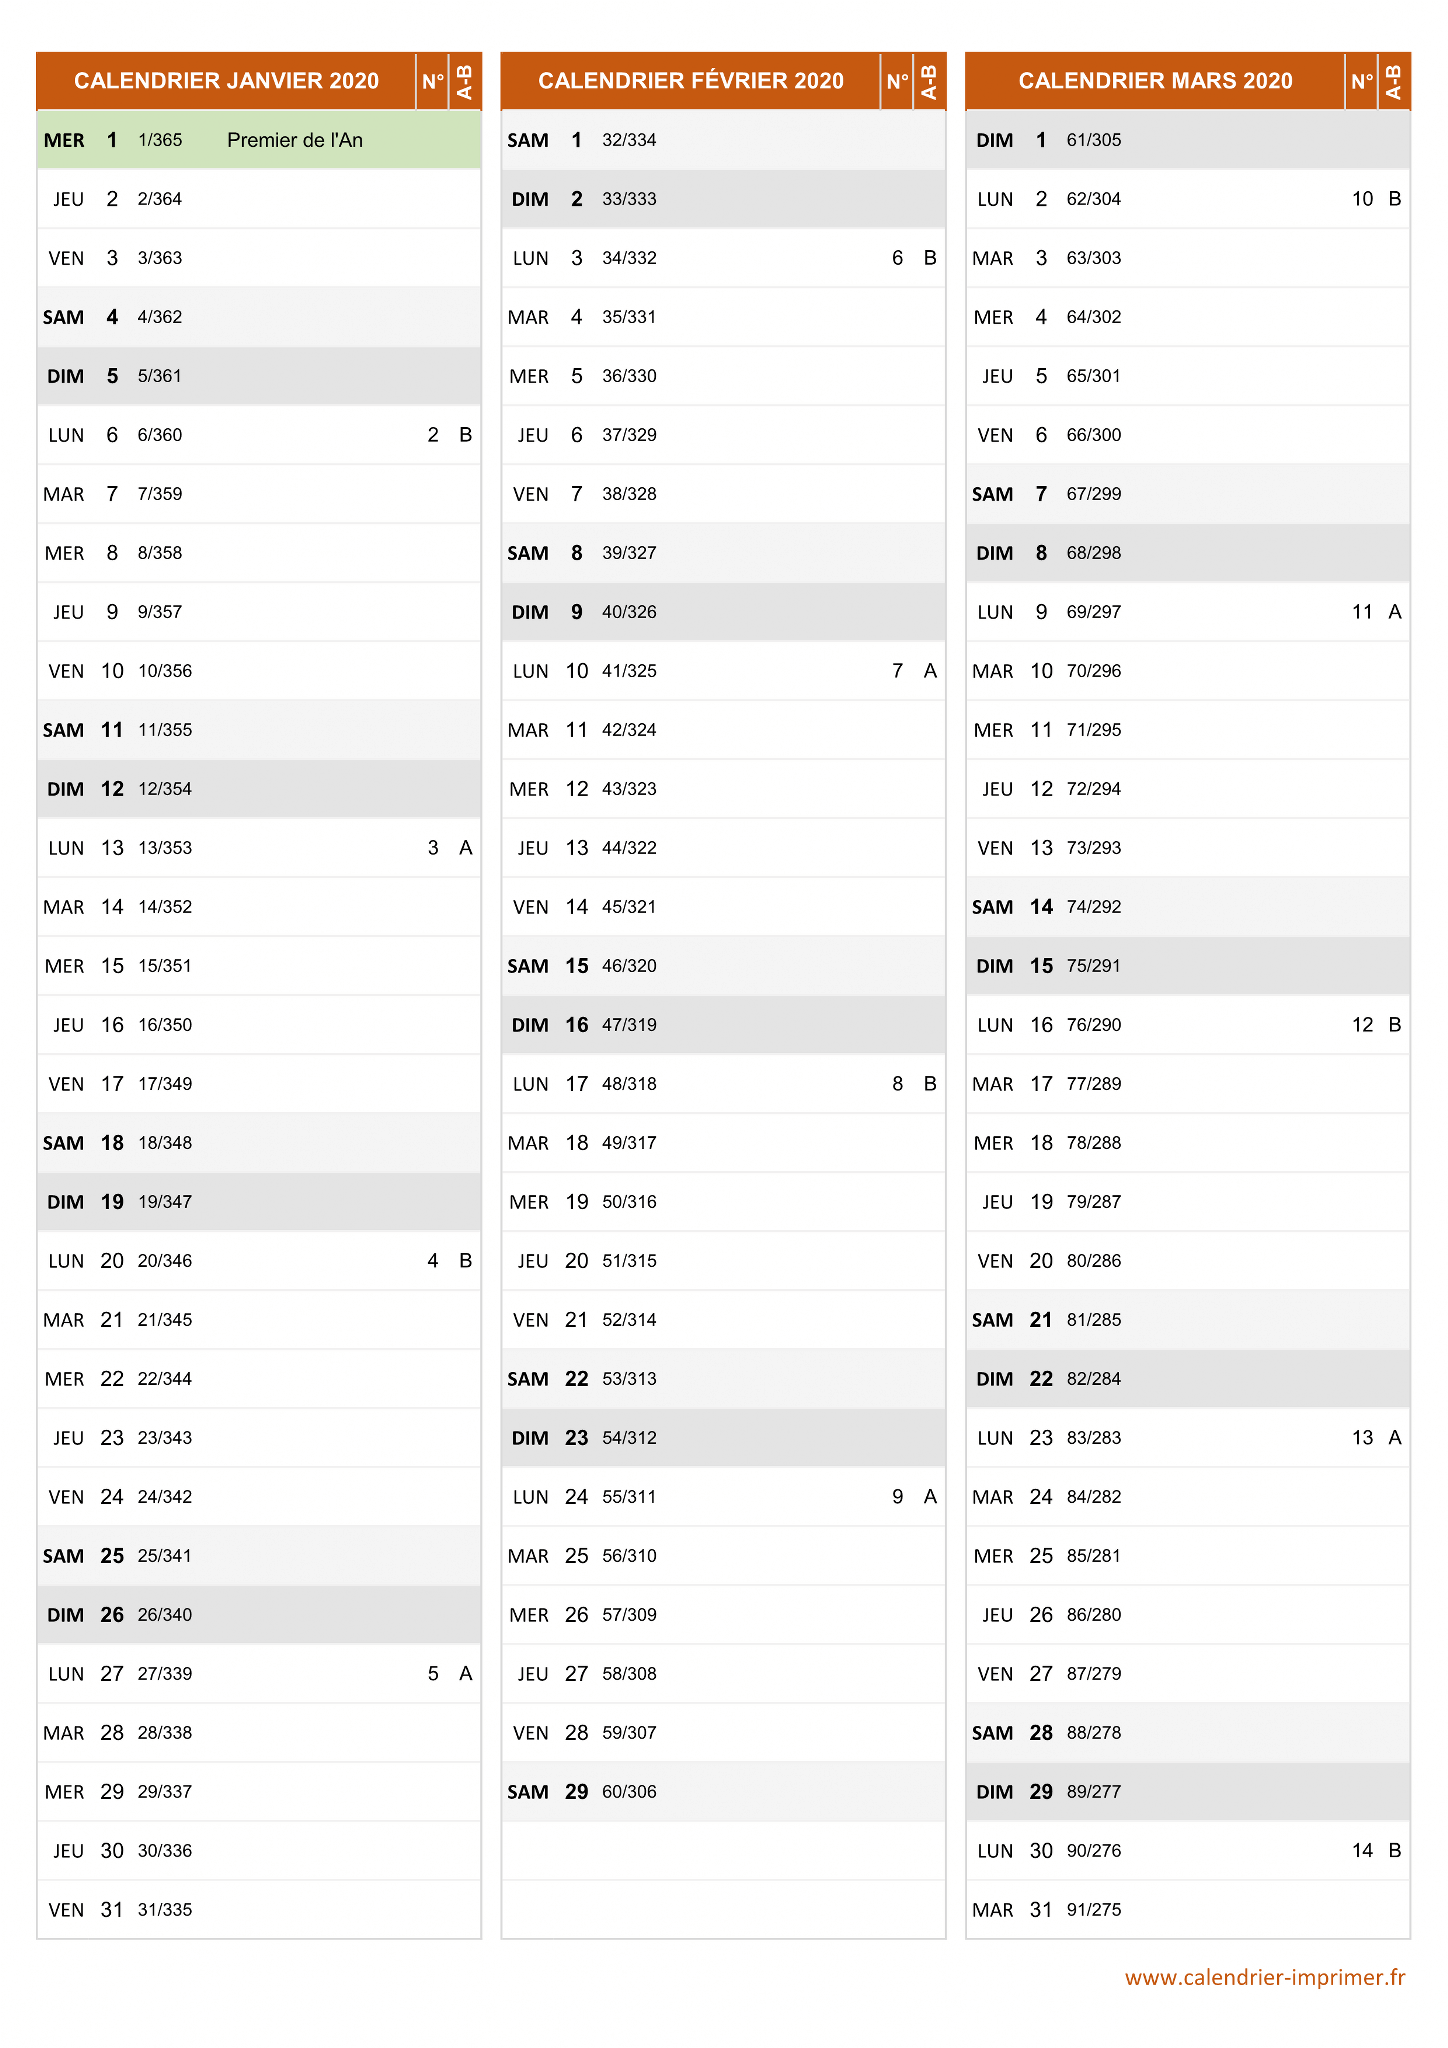Click the Premier de l'An holiday row
Image resolution: width=1448 pixels, height=2048 pixels.
click(259, 140)
